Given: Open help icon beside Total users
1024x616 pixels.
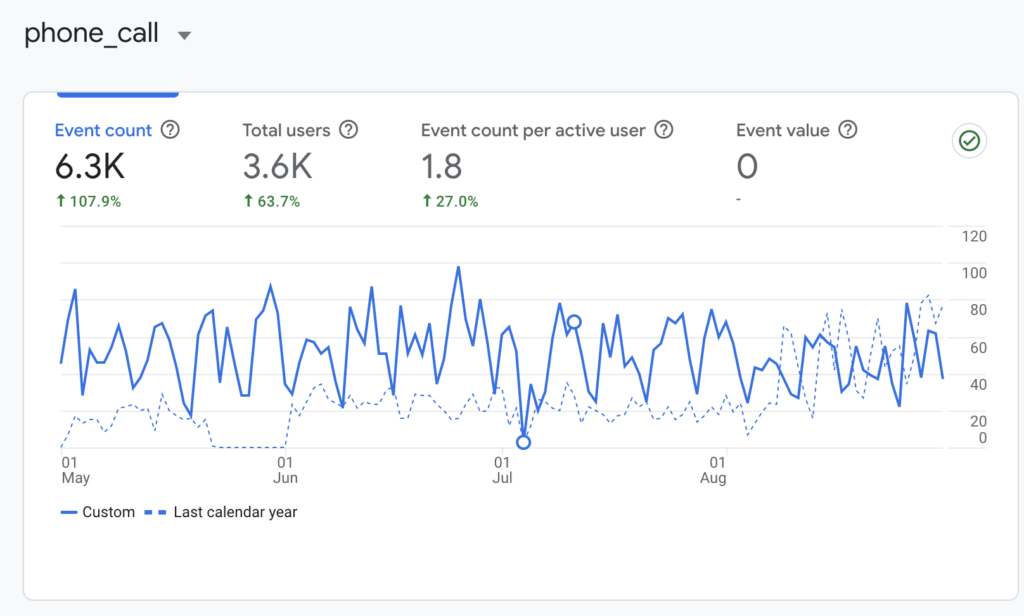Looking at the screenshot, I should [348, 130].
